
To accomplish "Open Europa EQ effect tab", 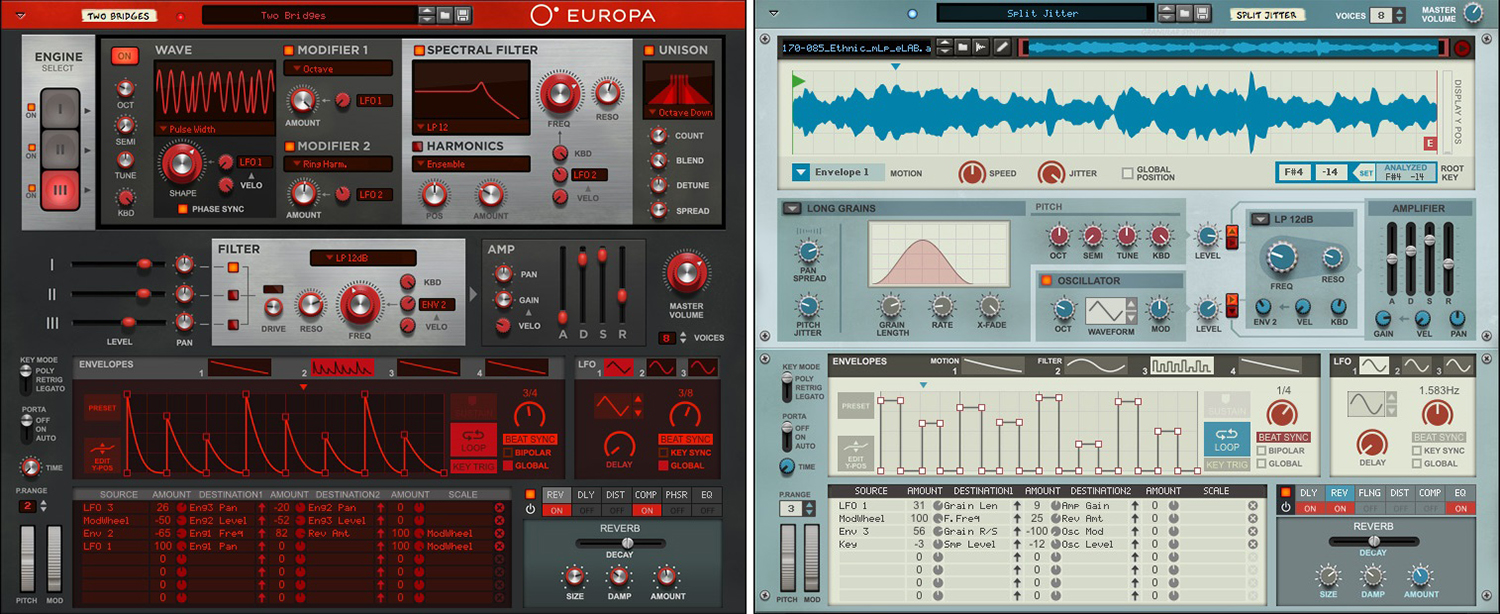I will (x=706, y=494).
